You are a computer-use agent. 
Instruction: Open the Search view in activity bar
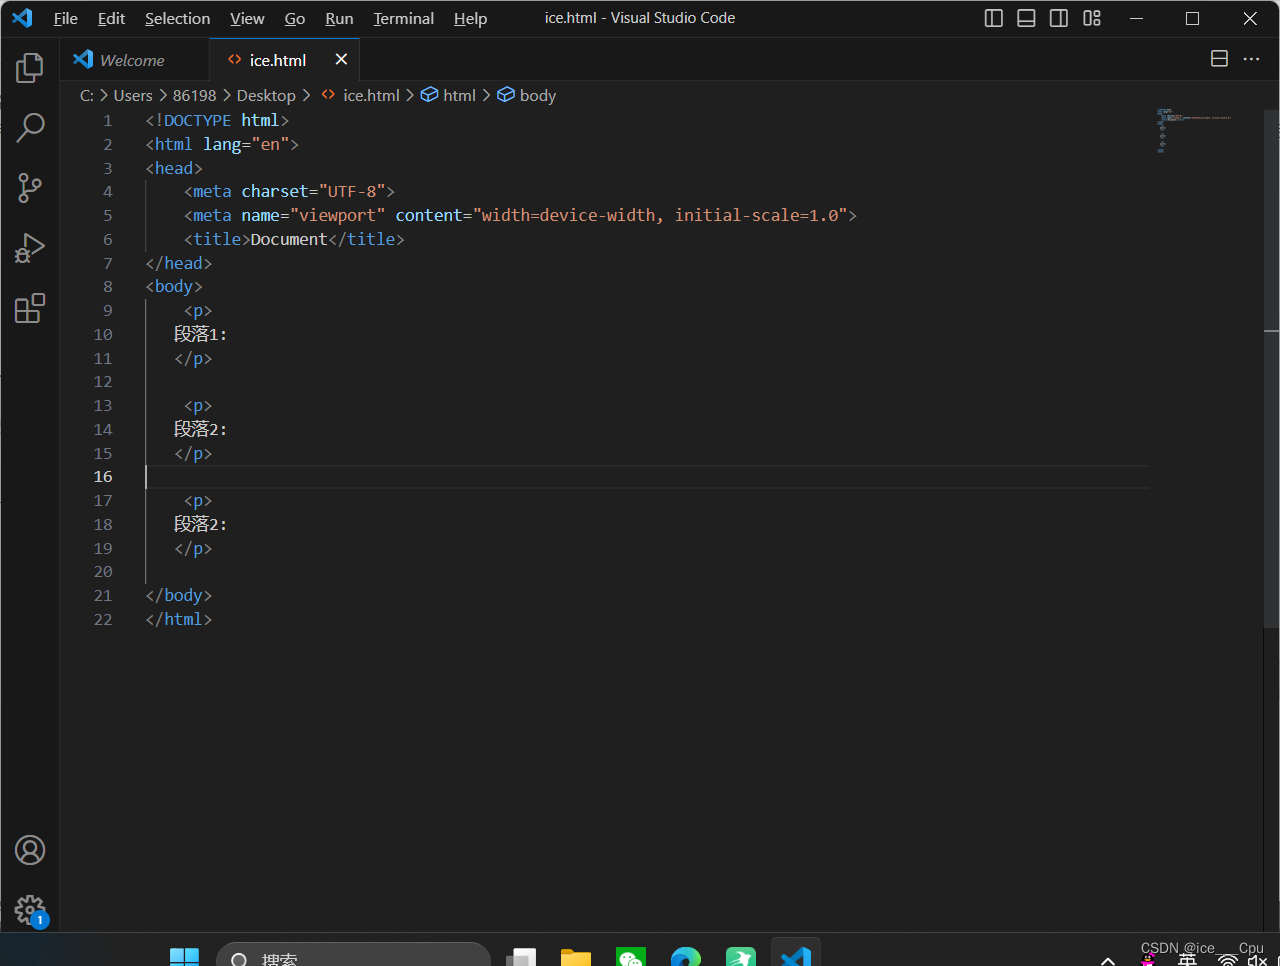click(30, 128)
